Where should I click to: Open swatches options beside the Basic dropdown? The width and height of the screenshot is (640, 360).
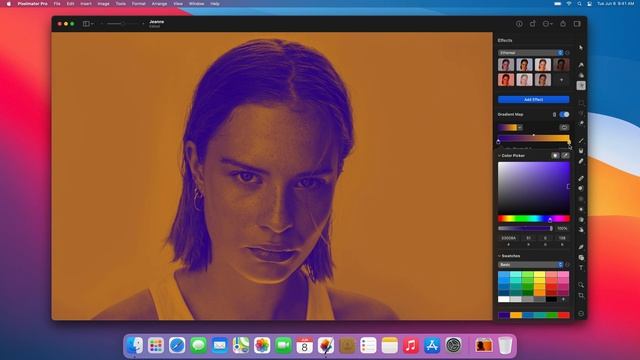(567, 264)
